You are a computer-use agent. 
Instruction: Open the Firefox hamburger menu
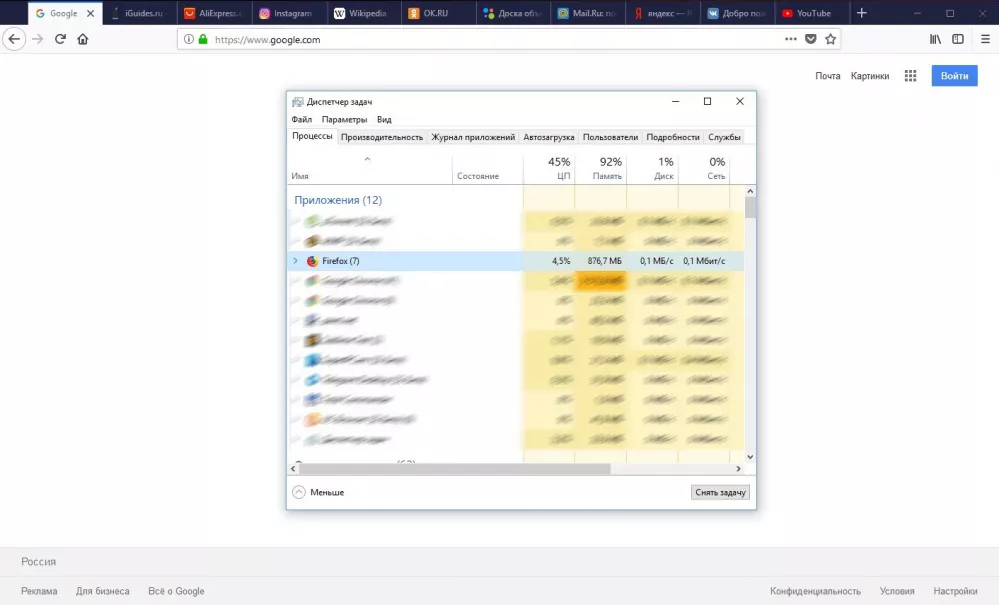coord(985,39)
